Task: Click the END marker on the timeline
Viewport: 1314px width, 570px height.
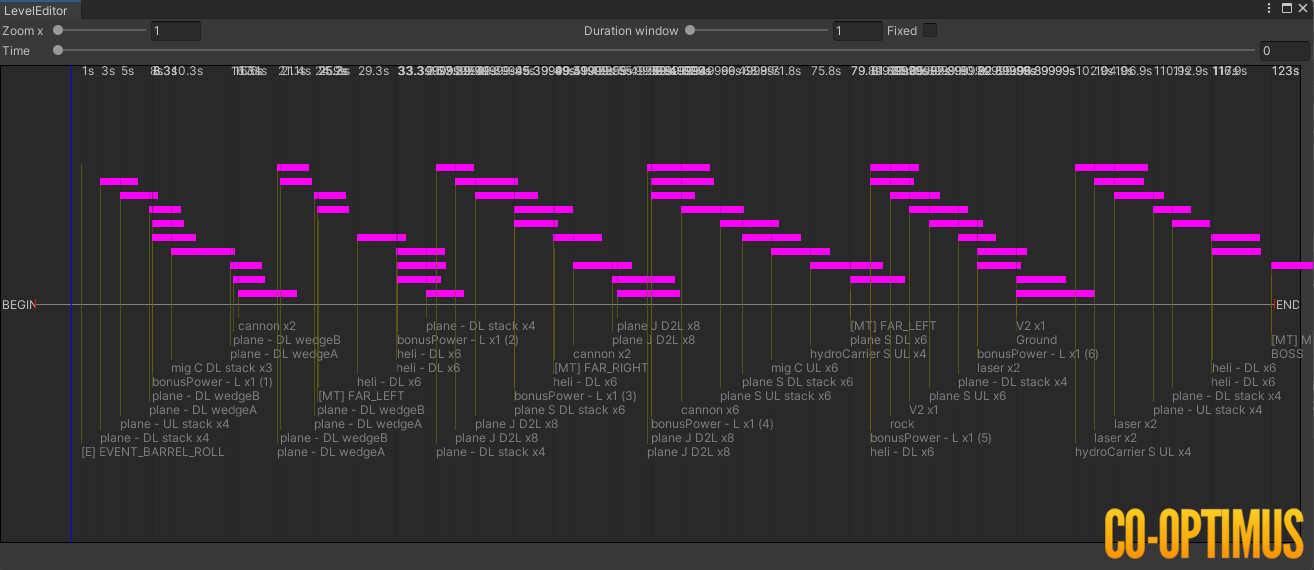Action: point(1288,305)
